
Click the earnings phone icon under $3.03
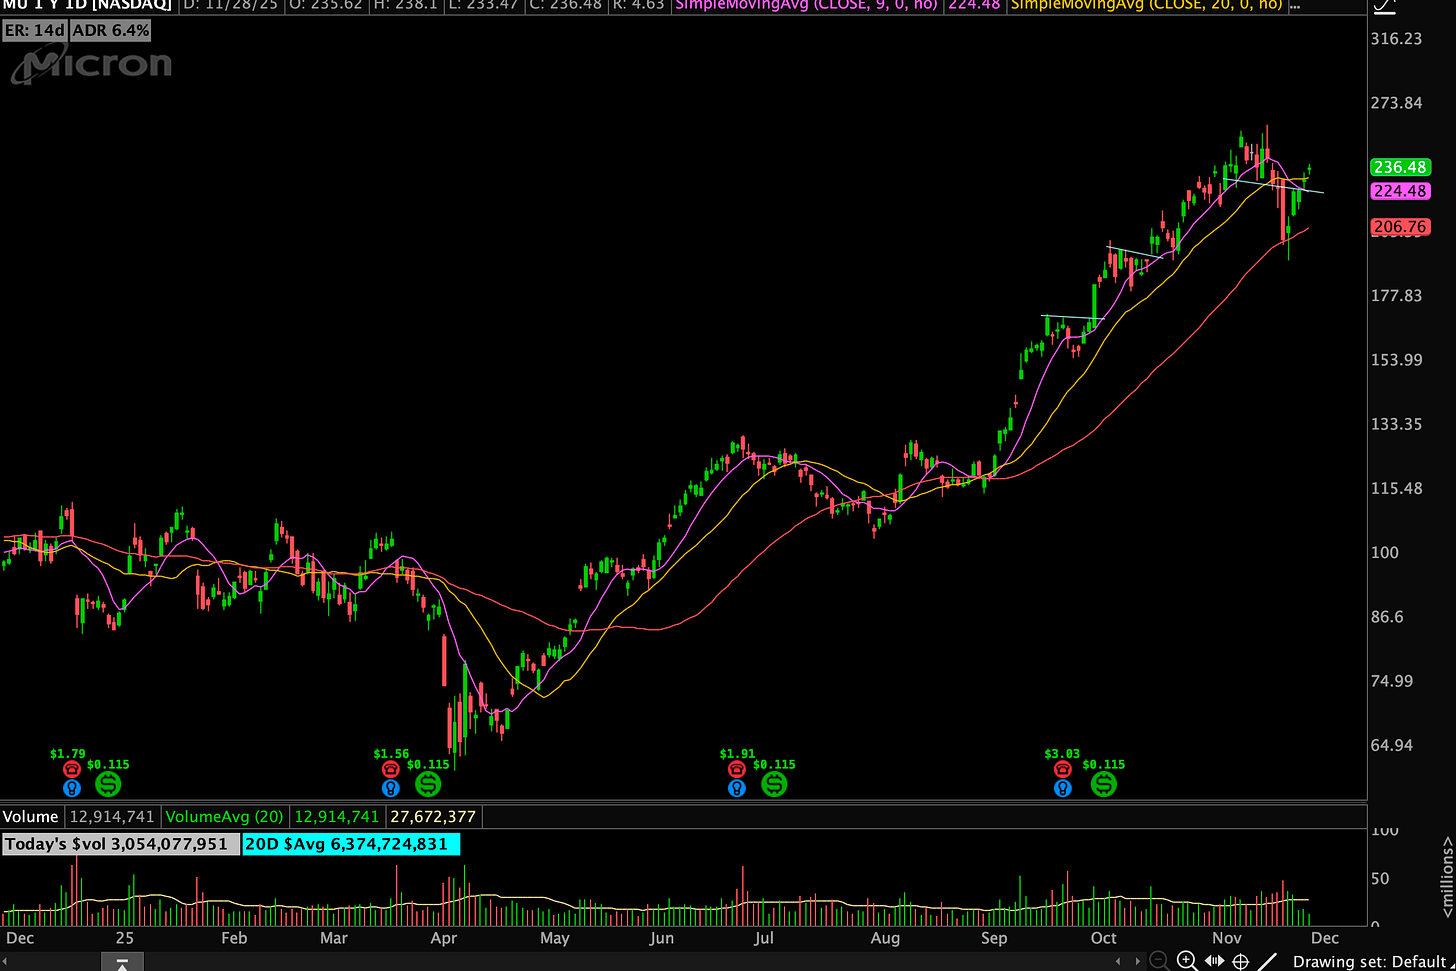pos(1062,769)
